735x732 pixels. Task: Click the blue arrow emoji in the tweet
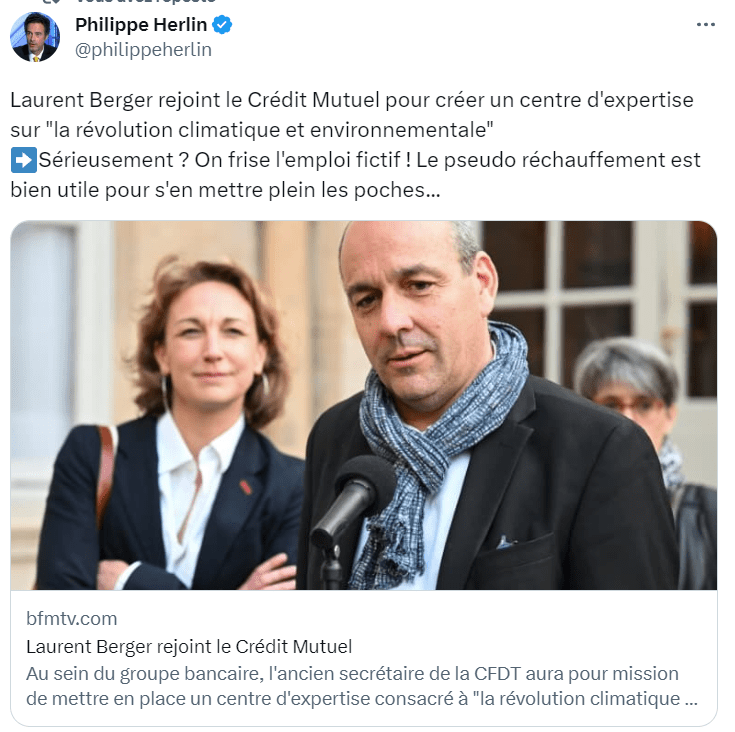[x=23, y=160]
